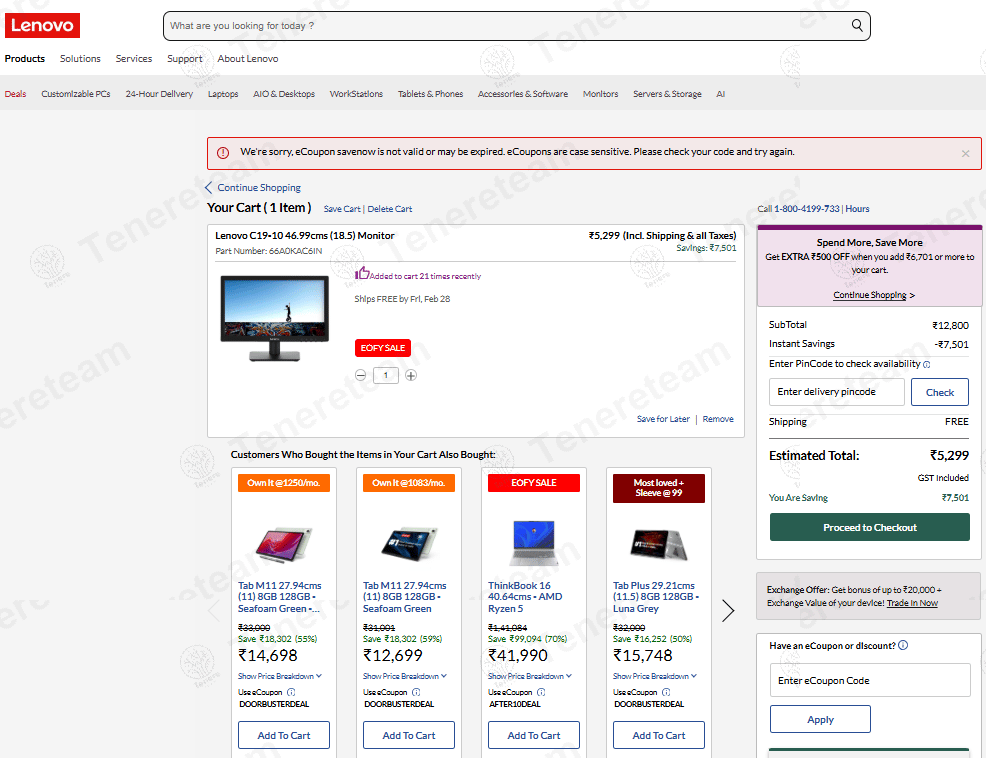986x758 pixels.
Task: Select Customizable PCs category
Action: coord(76,94)
